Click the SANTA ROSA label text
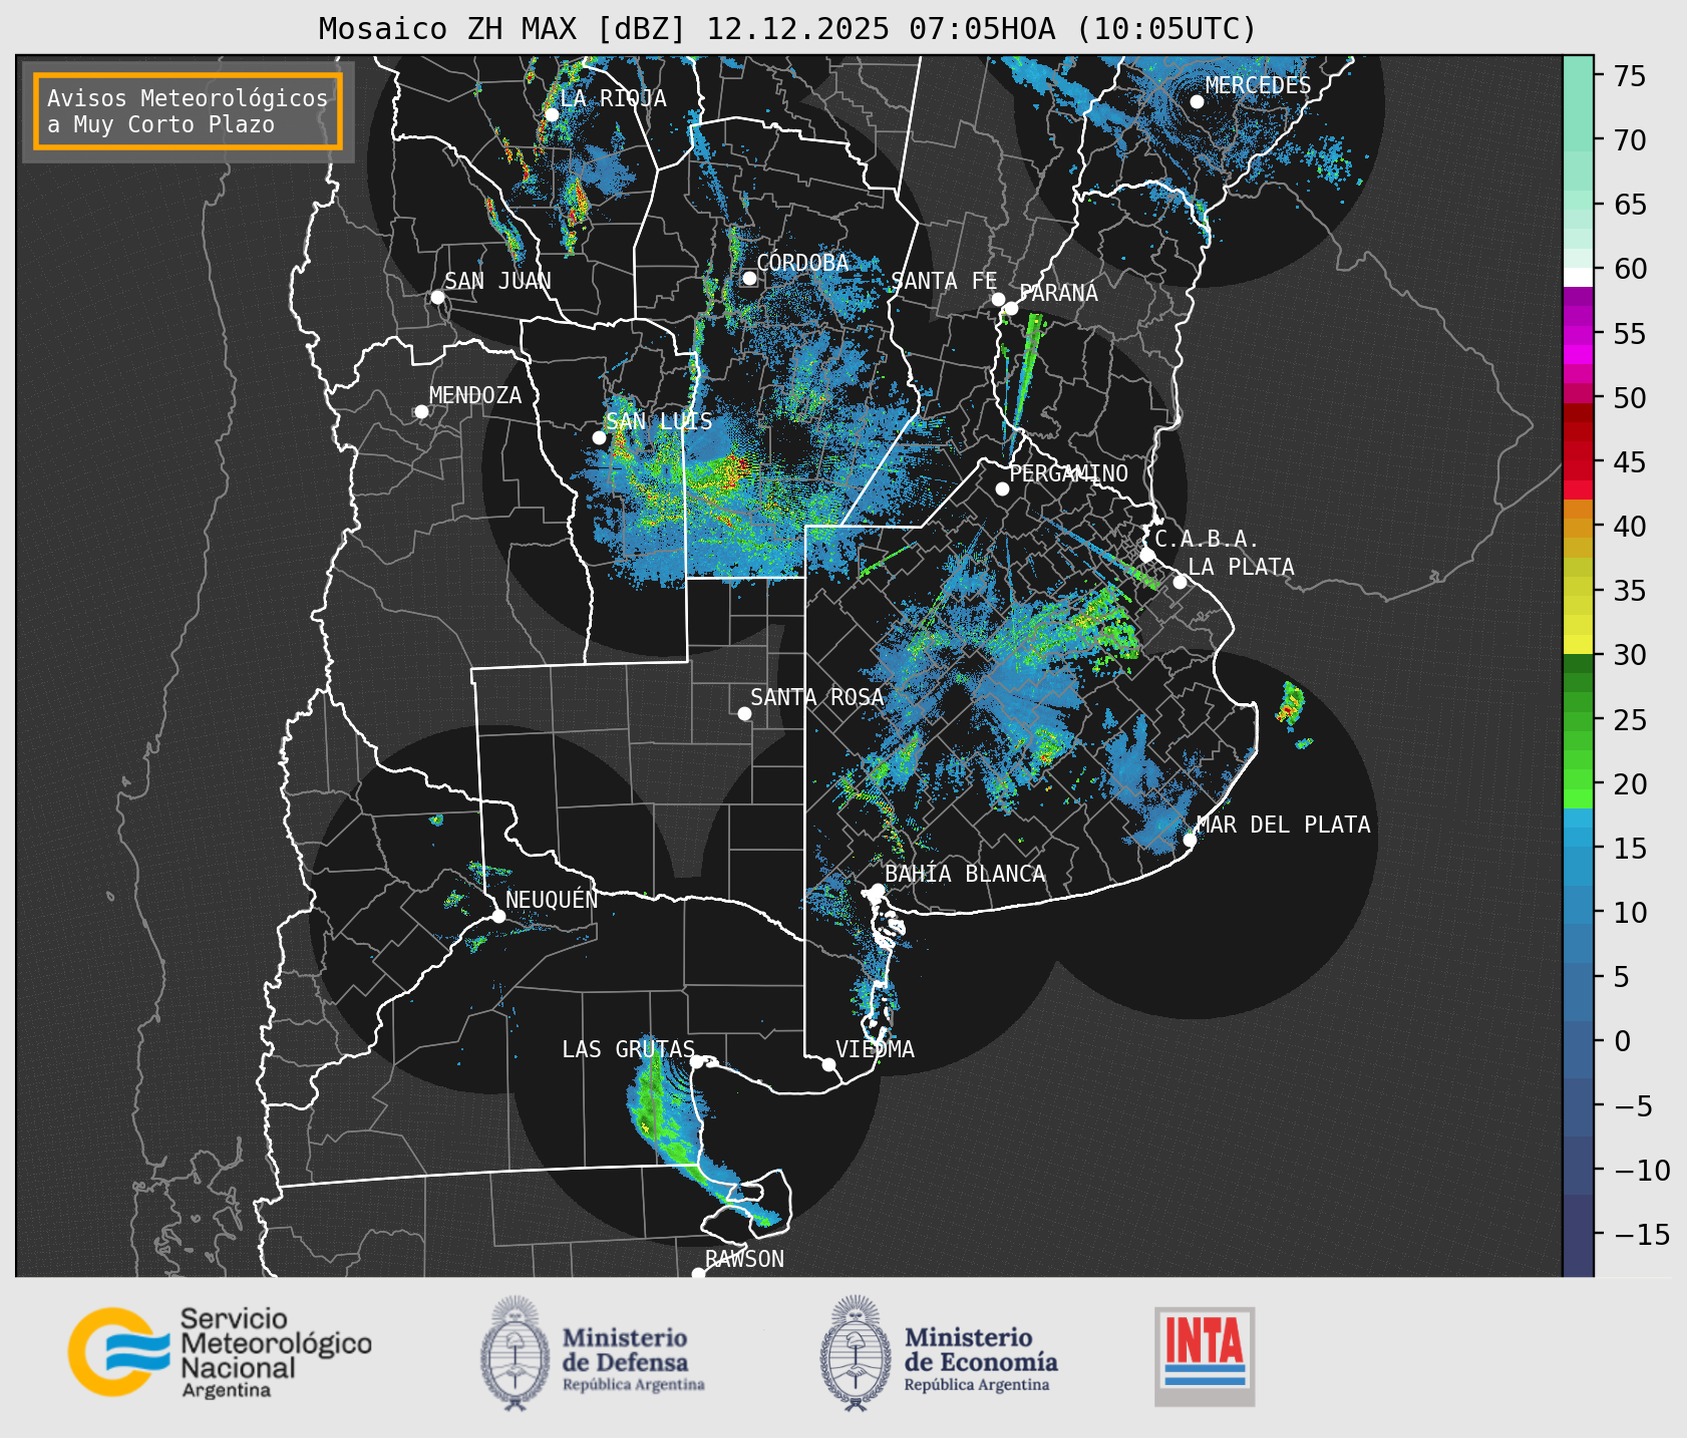Image resolution: width=1687 pixels, height=1438 pixels. 817,697
